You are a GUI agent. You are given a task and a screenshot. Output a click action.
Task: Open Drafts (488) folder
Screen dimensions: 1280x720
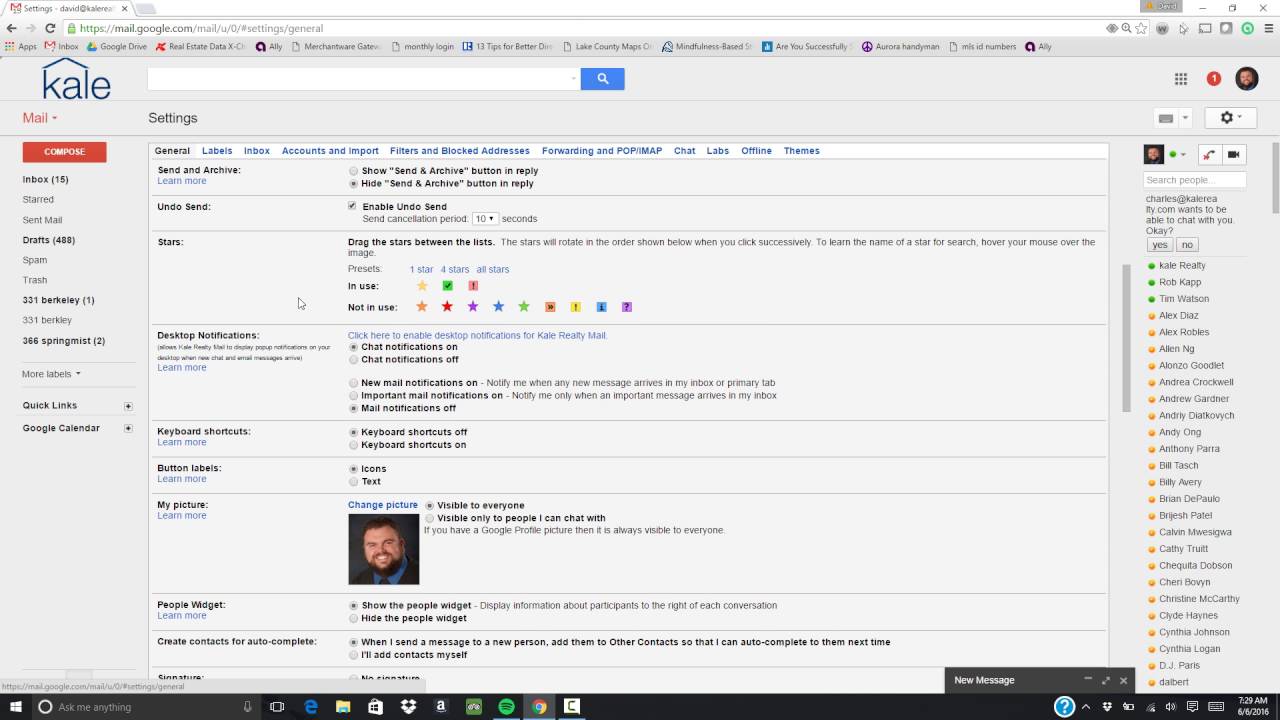[x=49, y=240]
